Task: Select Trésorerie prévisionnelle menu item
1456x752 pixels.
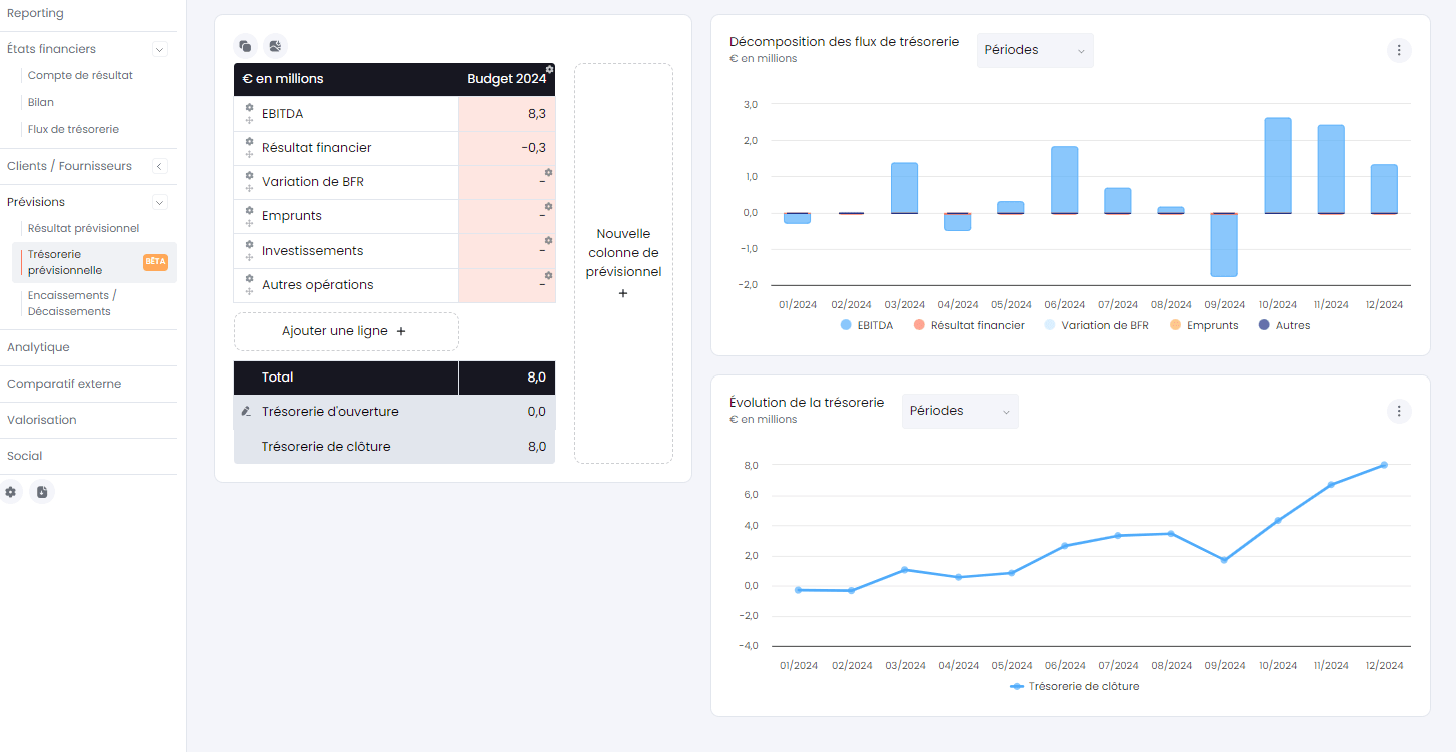Action: [94, 262]
